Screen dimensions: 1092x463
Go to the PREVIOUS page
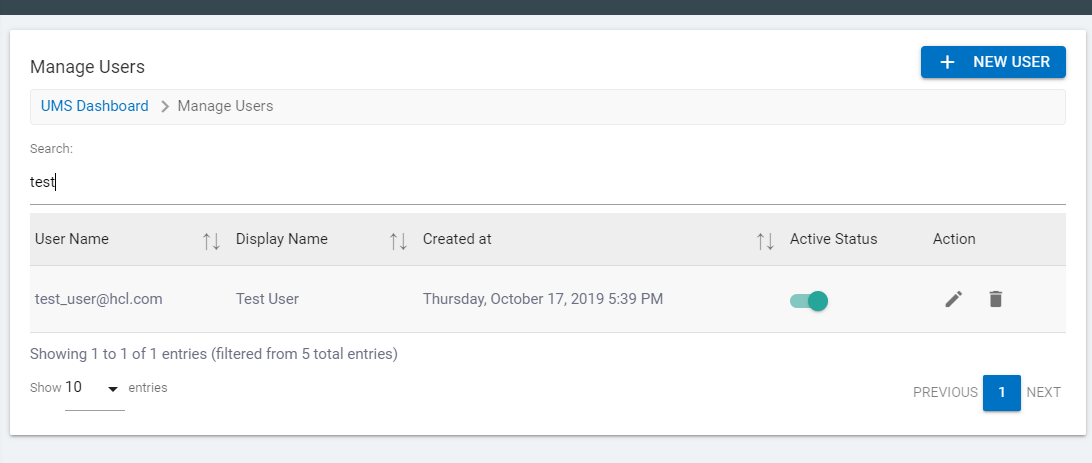(x=945, y=392)
